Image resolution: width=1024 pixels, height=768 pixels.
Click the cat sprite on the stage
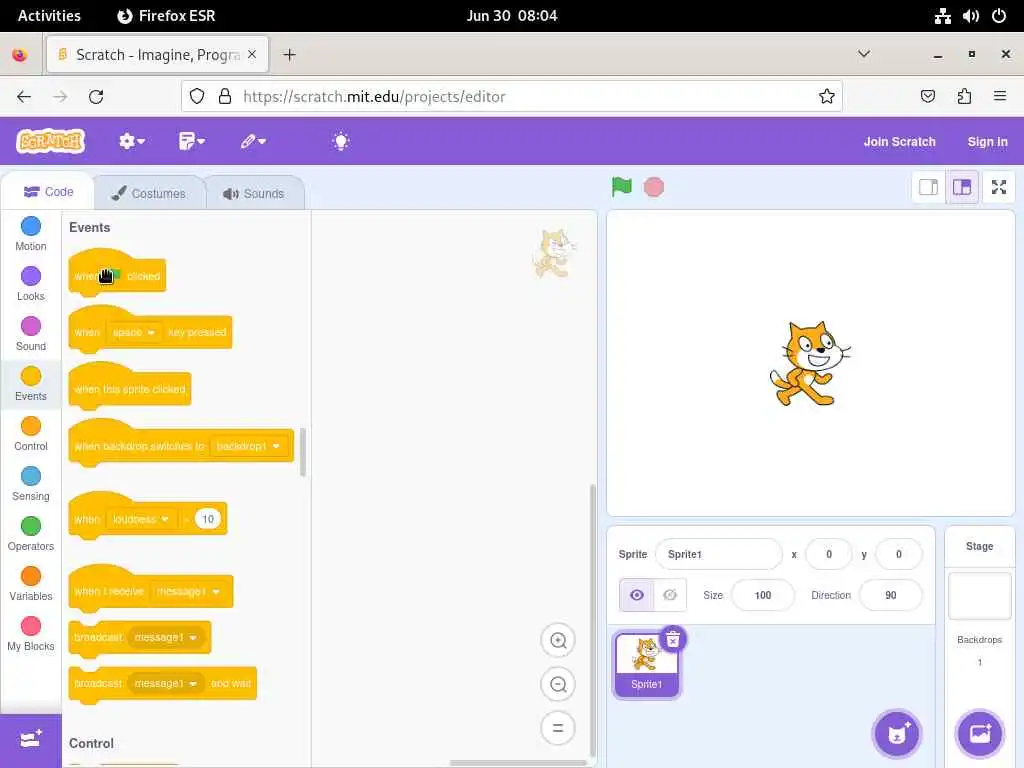809,363
